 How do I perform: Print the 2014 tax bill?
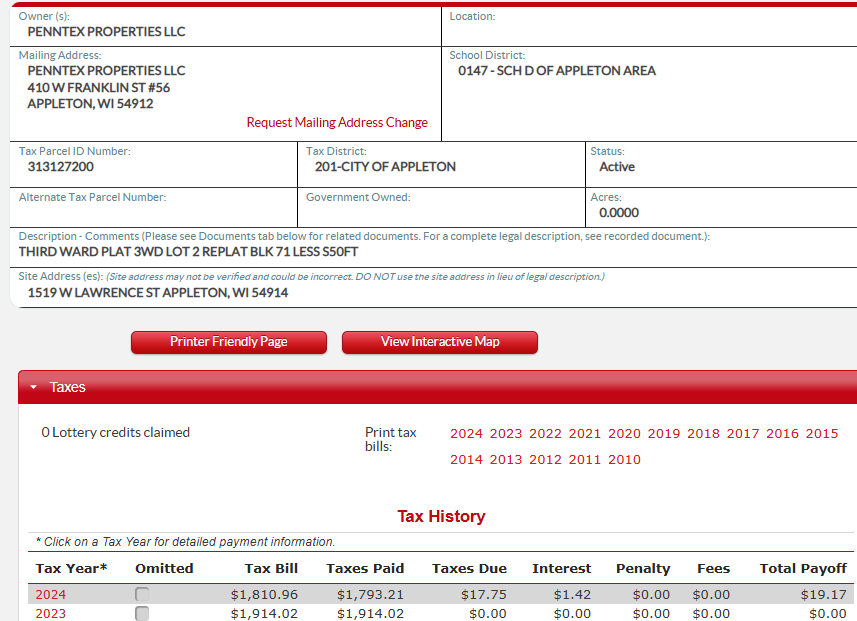[x=466, y=460]
